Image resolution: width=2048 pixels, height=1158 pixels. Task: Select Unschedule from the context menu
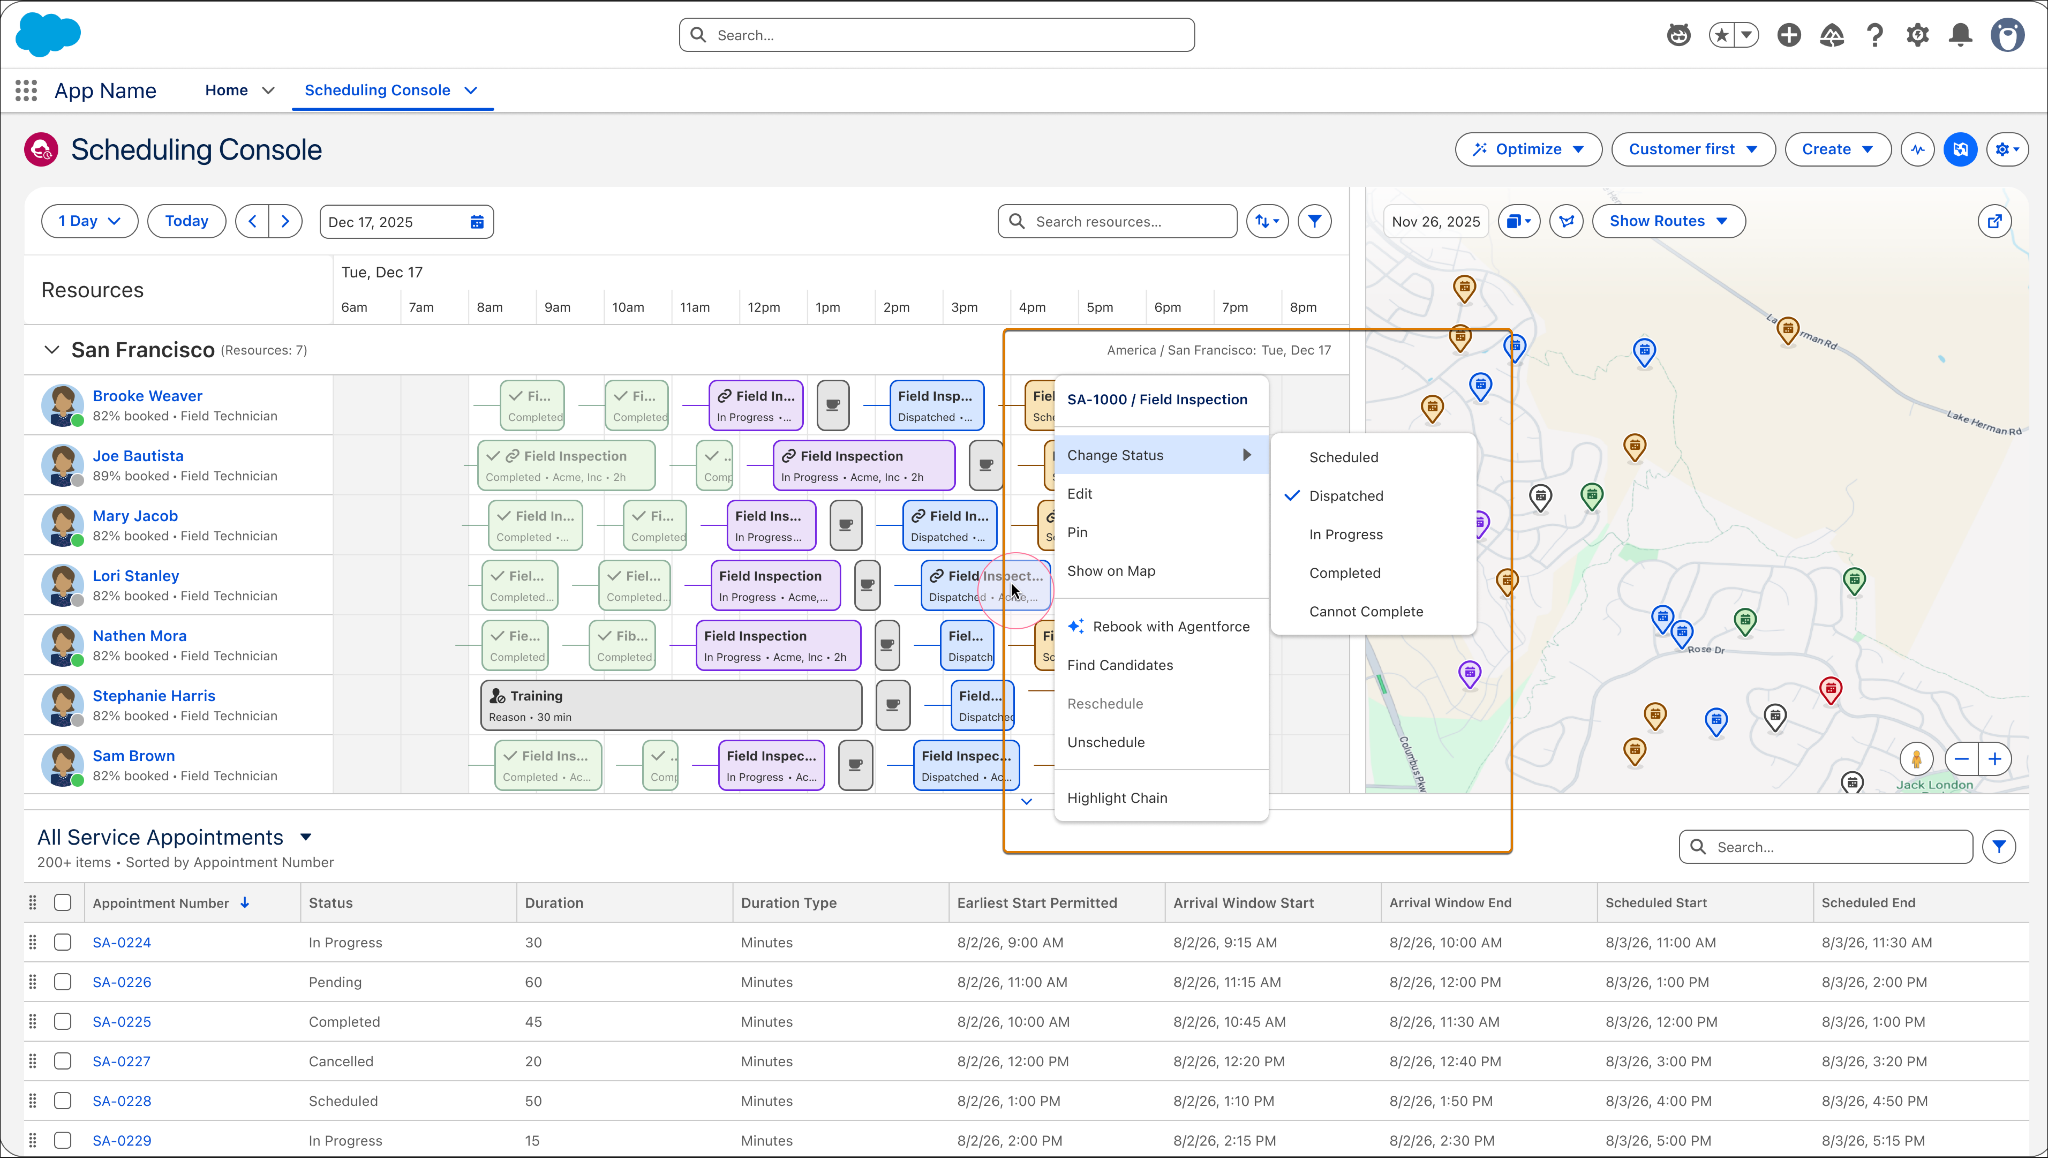point(1161,742)
